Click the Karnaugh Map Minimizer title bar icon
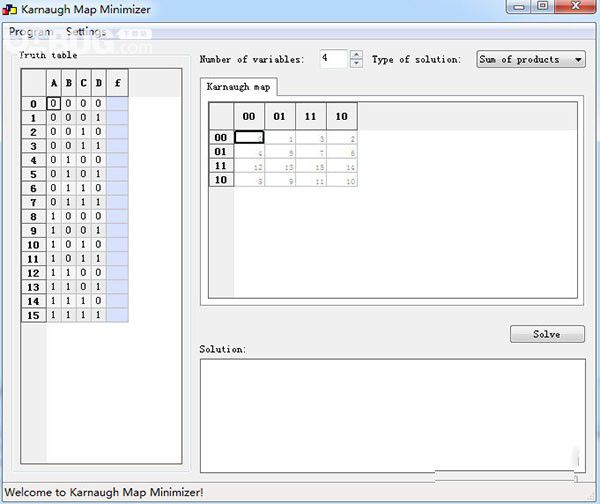This screenshot has height=504, width=600. (10, 9)
